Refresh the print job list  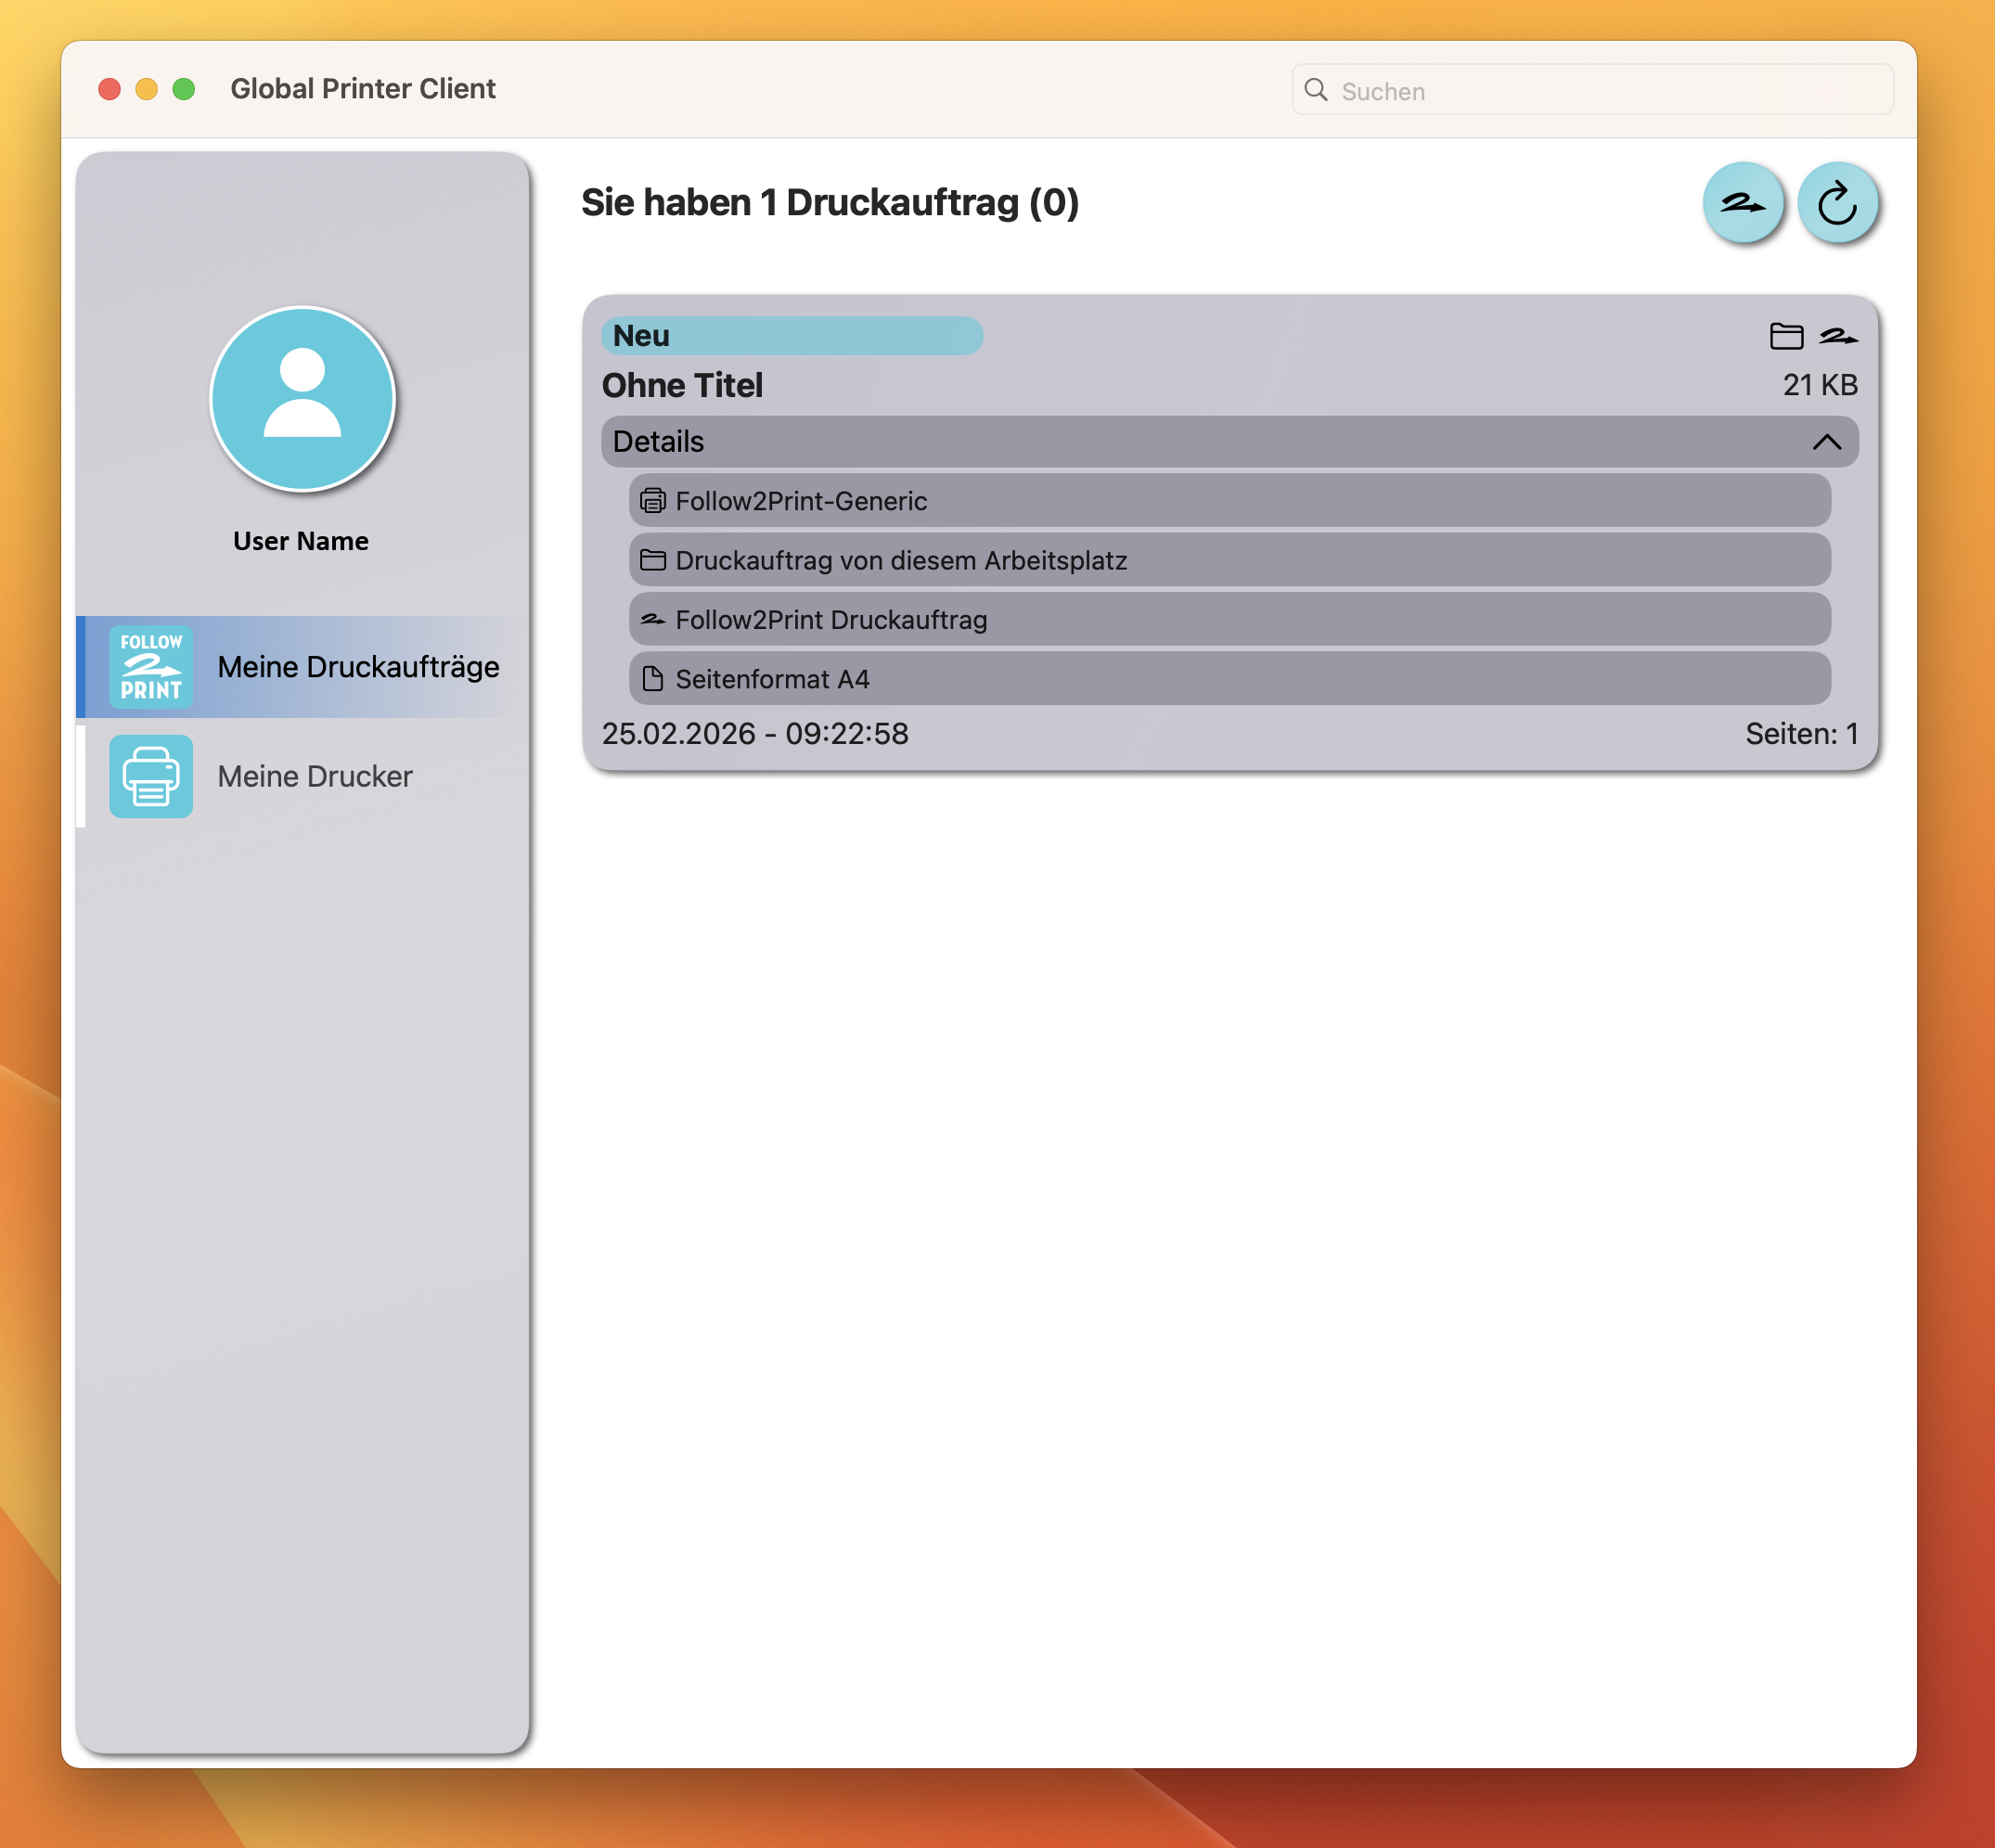pos(1839,203)
